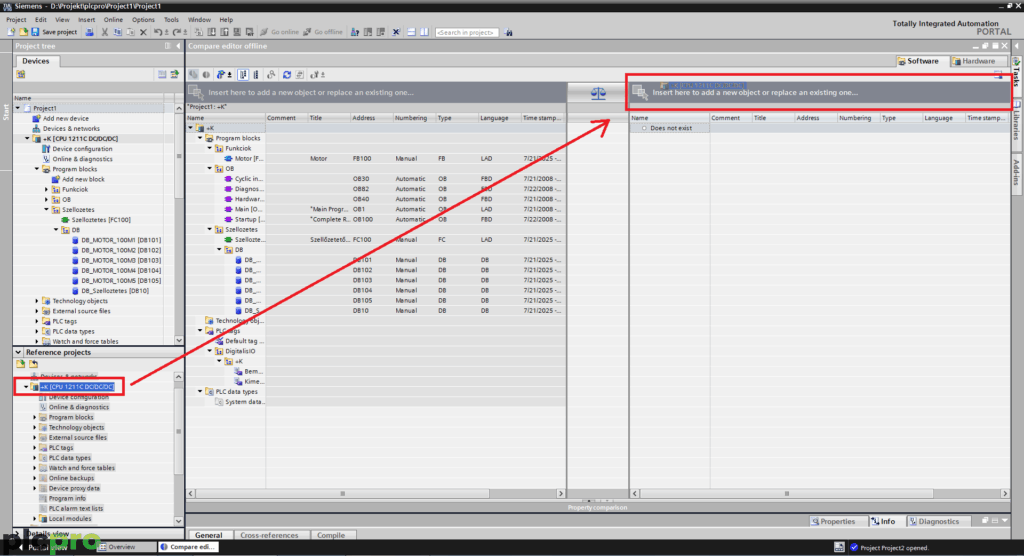Collapse the Reference projects section
Screen dimensions: 1024x556
click(x=18, y=352)
